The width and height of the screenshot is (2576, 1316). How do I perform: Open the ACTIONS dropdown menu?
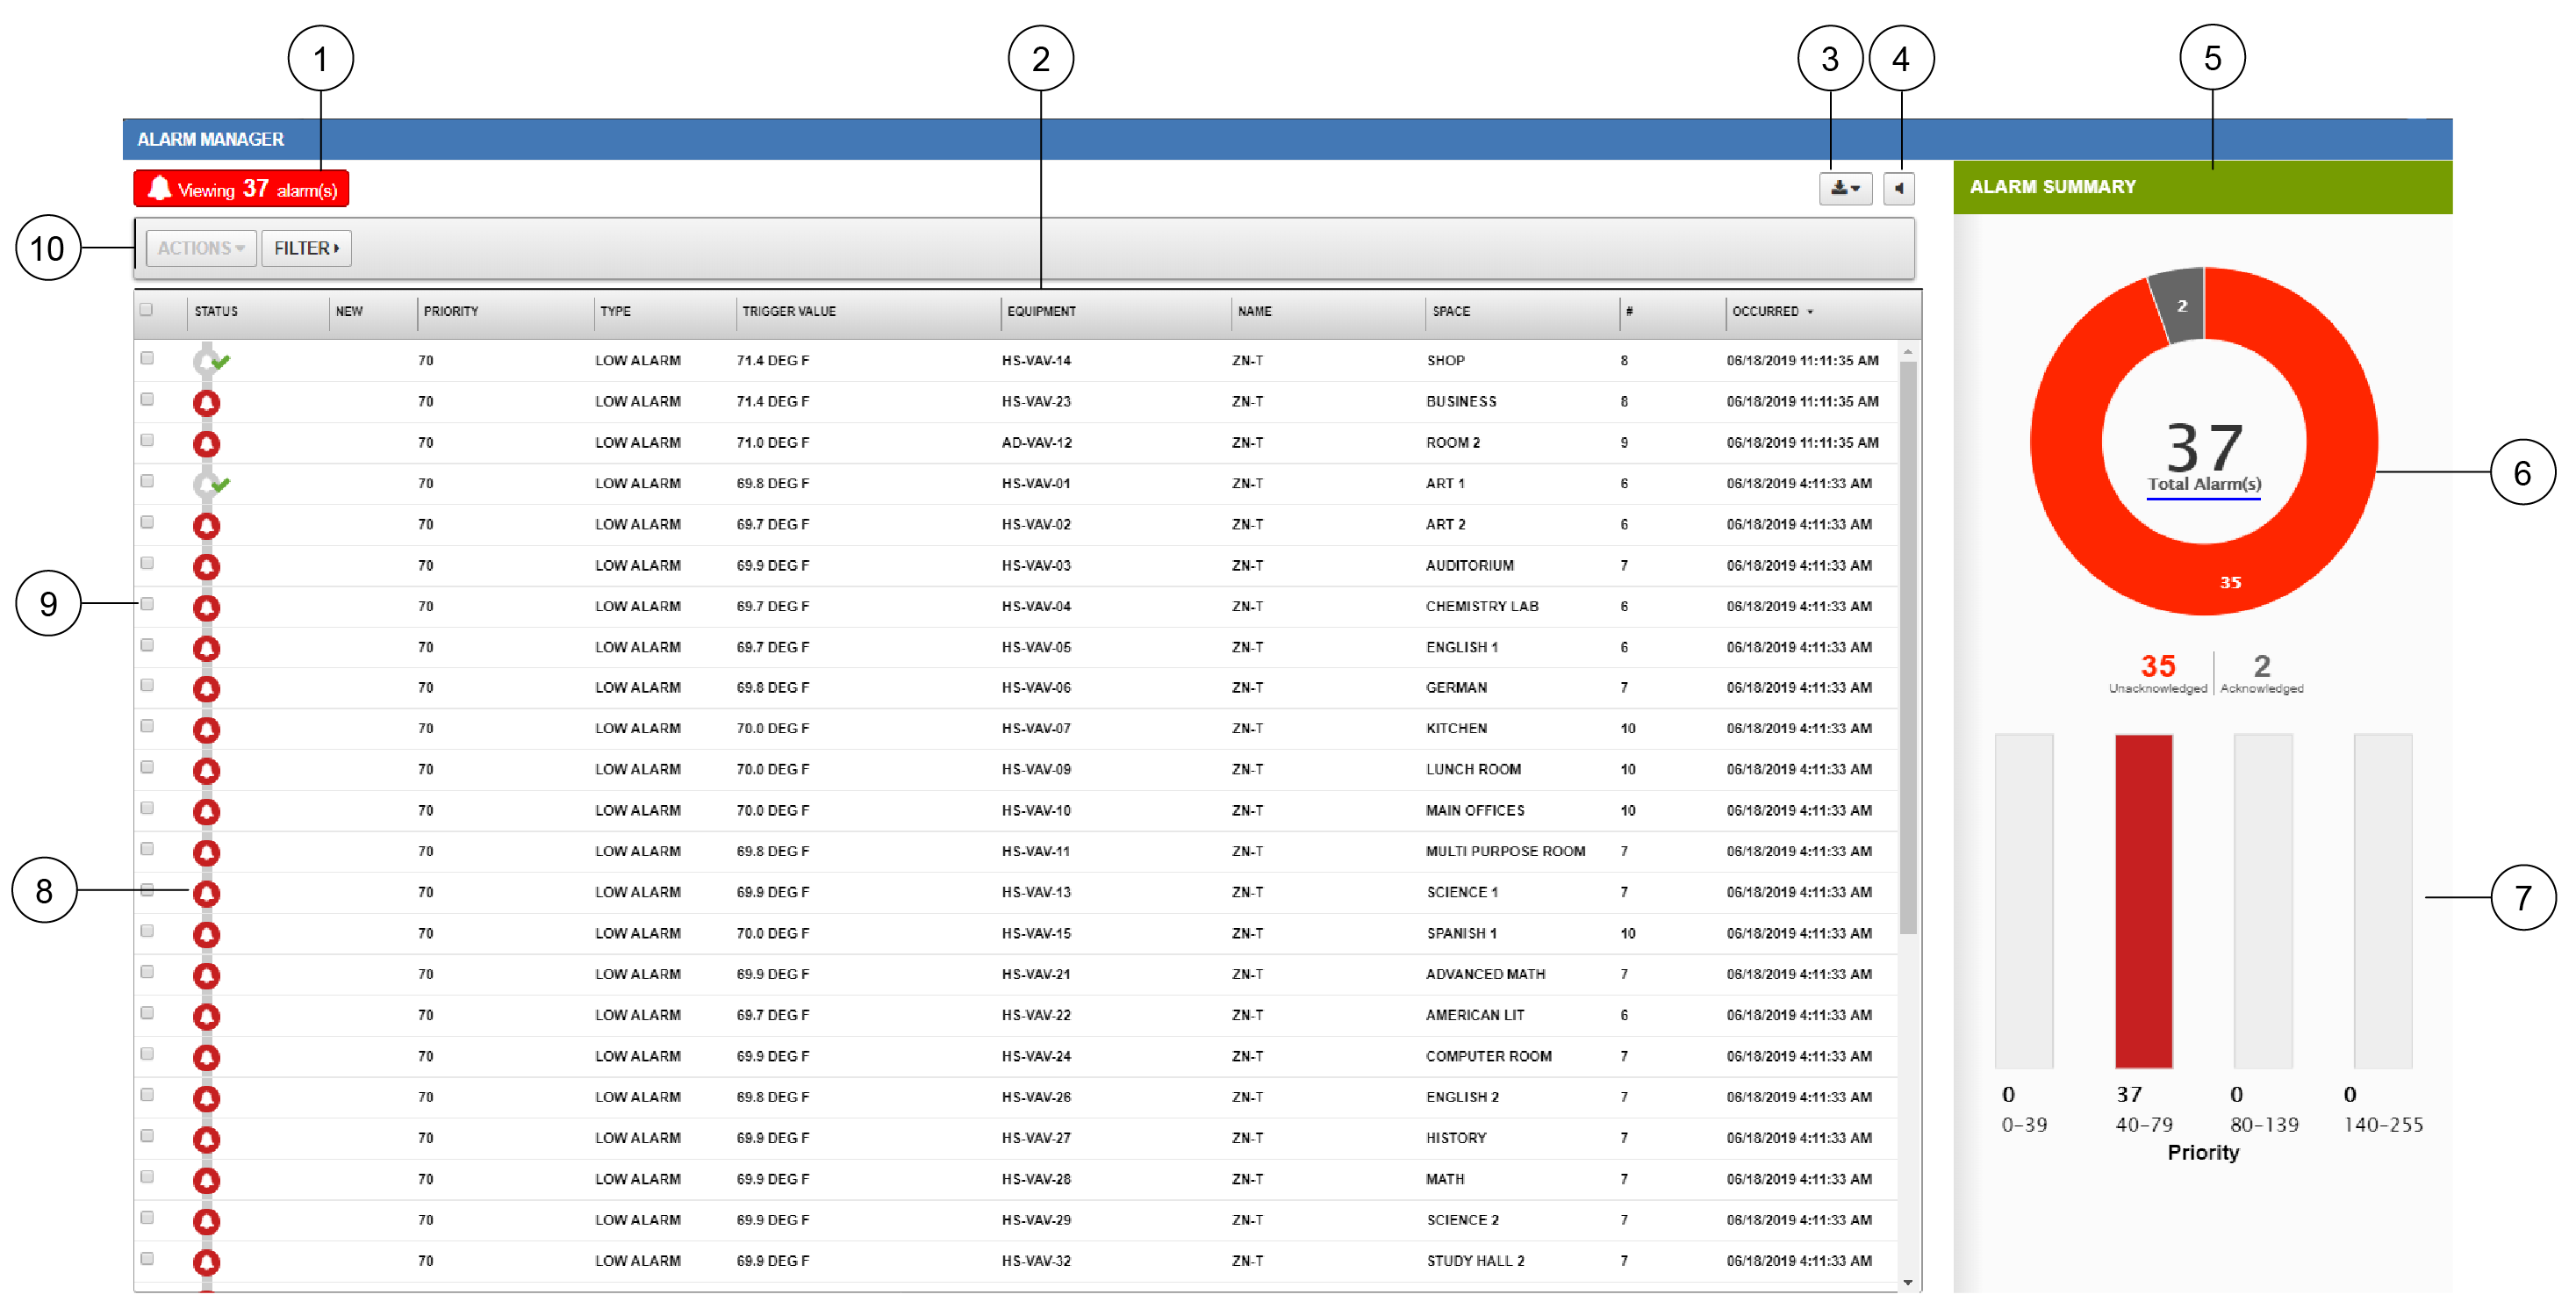pos(200,248)
